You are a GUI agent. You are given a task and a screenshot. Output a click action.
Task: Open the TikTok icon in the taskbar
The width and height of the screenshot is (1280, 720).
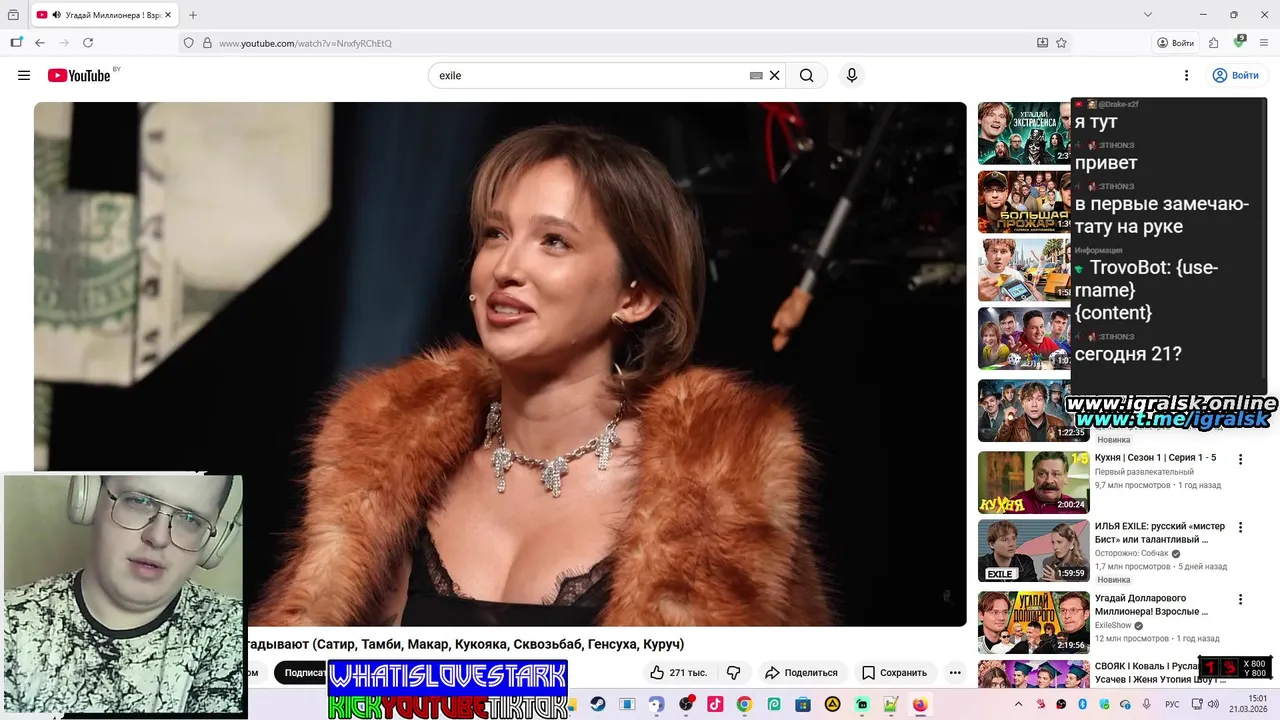pos(715,704)
